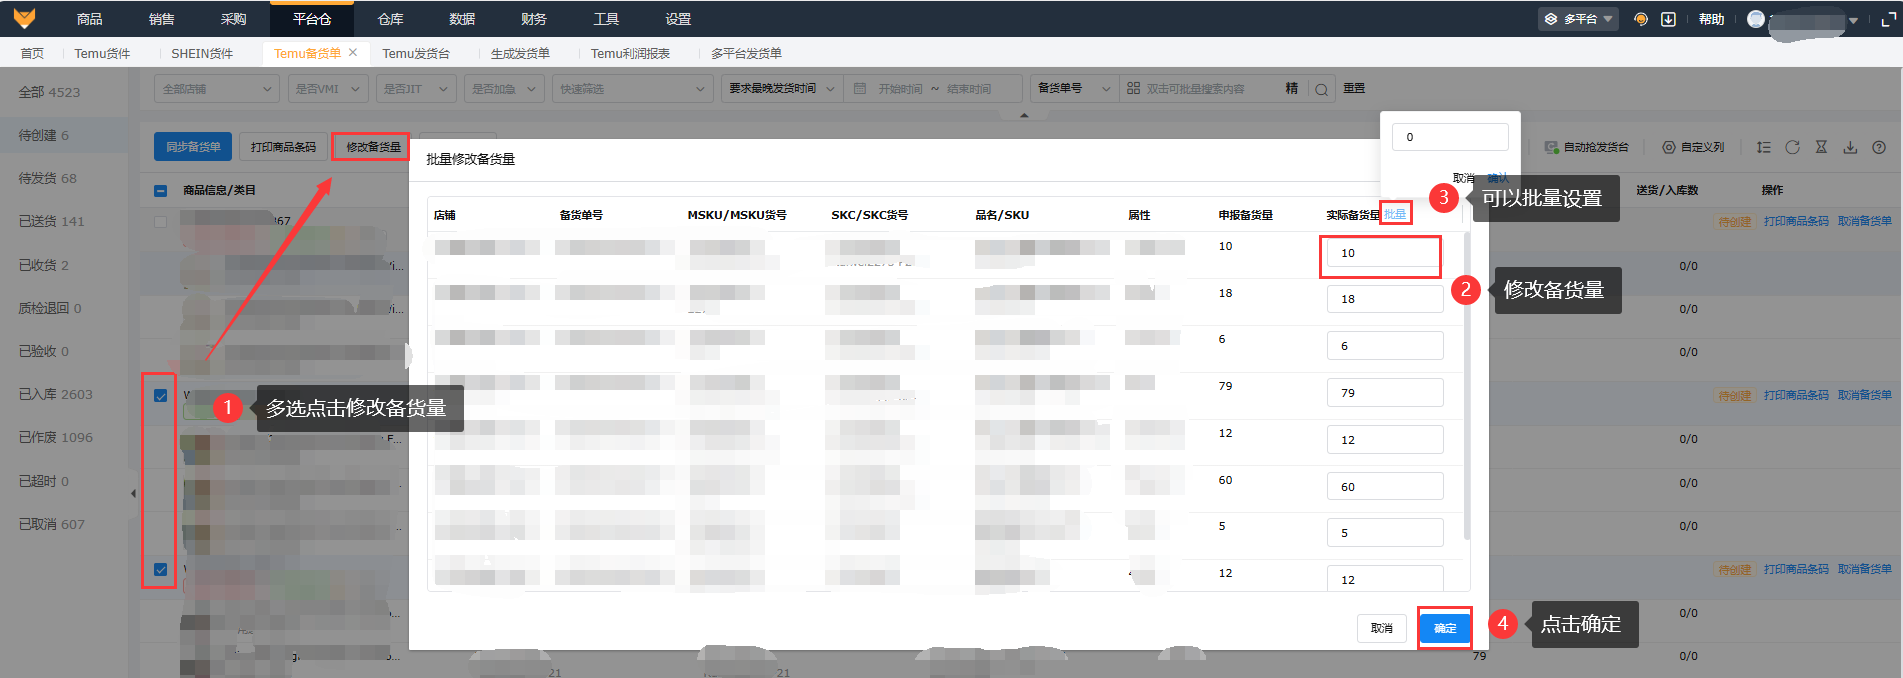
Task: Collapse the filter panel with the up arrow
Action: coord(1024,115)
